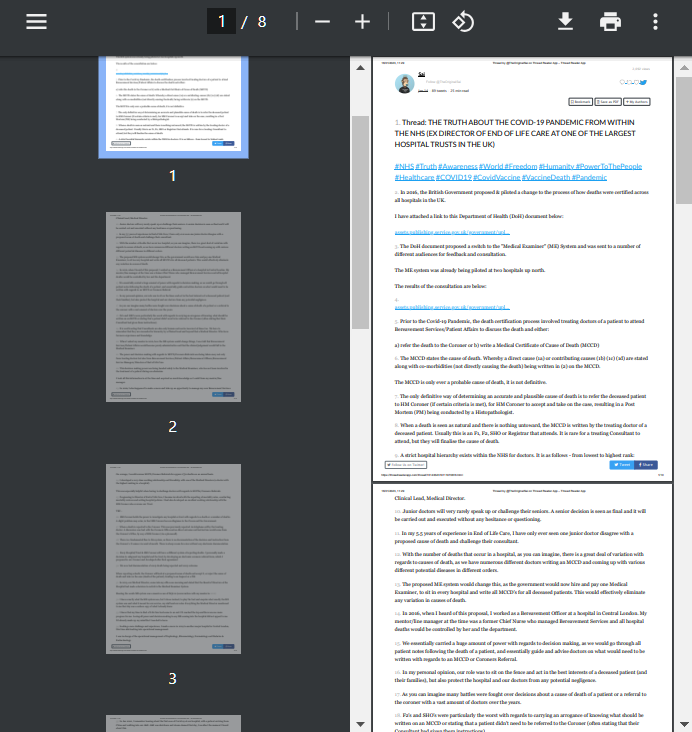Viewport: 692px width, 732px height.
Task: Click the Bookmark button on page one
Action: click(580, 102)
